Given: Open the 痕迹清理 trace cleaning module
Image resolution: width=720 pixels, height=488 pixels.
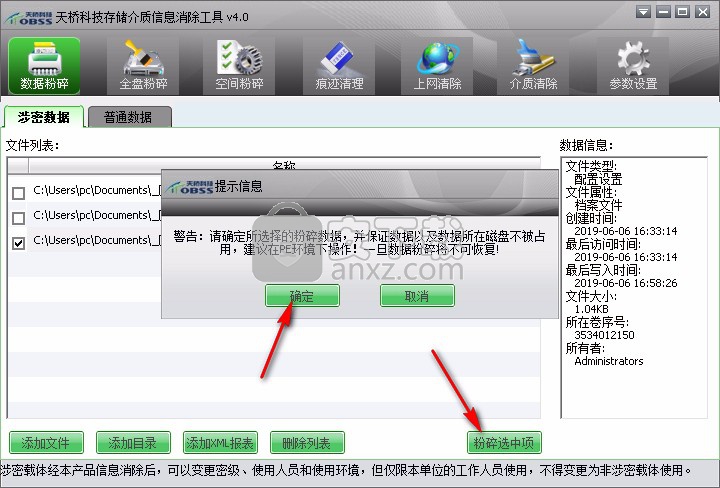Looking at the screenshot, I should point(339,66).
